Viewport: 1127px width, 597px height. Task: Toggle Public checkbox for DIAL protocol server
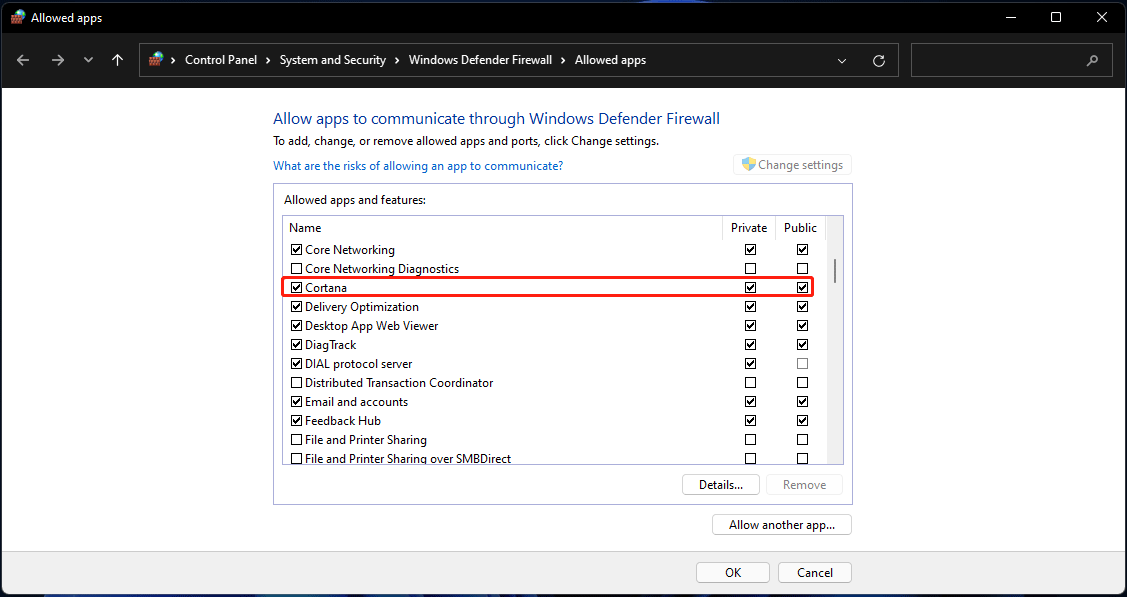[x=802, y=364]
